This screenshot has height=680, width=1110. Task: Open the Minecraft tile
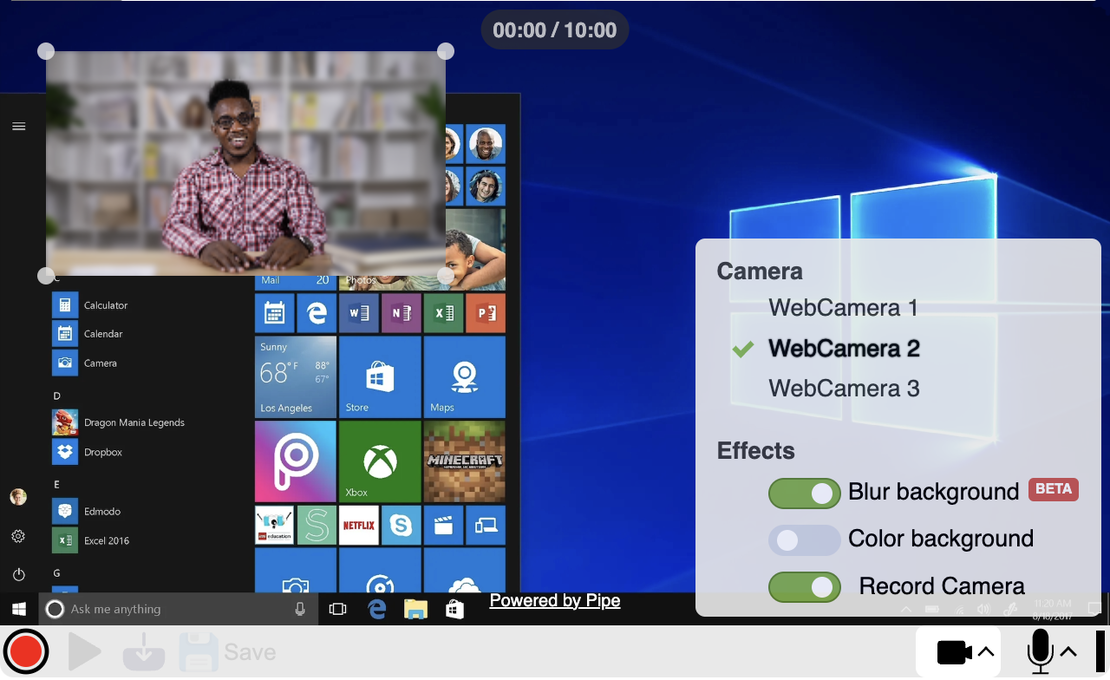tap(464, 461)
